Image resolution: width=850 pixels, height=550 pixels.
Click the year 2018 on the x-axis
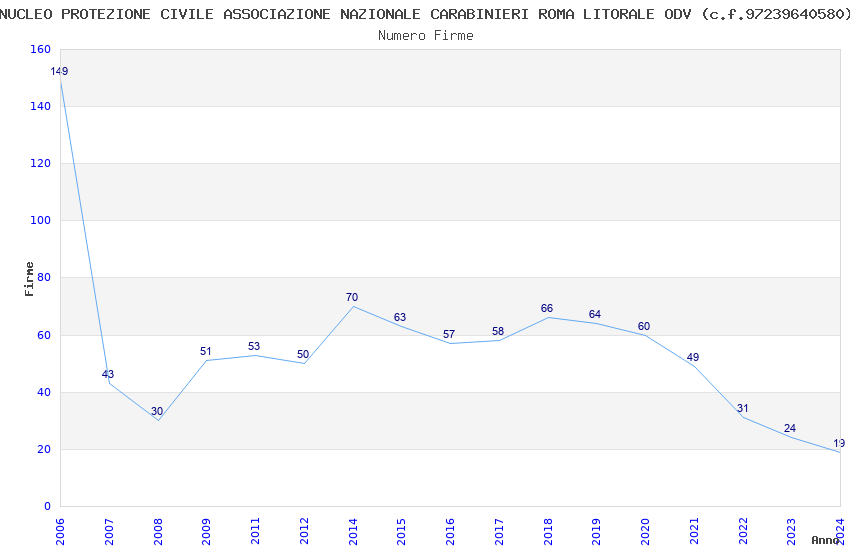tap(548, 532)
